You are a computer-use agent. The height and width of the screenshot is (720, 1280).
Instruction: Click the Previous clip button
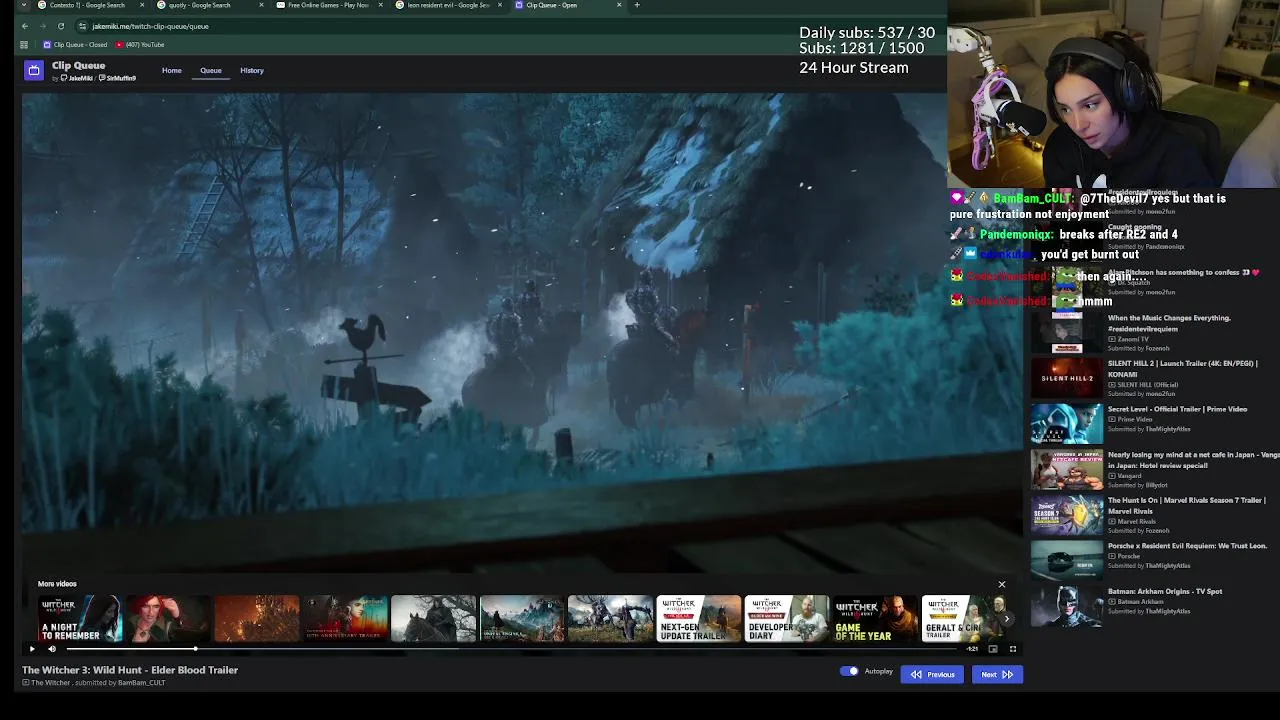(933, 674)
